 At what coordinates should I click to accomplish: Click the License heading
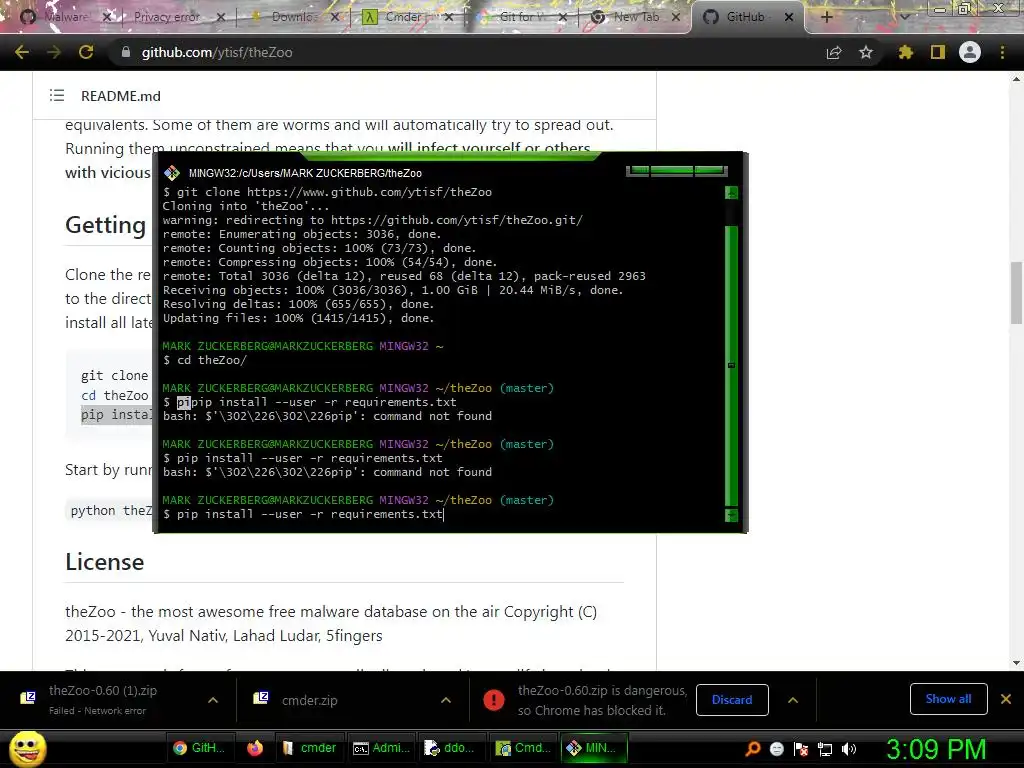[104, 562]
